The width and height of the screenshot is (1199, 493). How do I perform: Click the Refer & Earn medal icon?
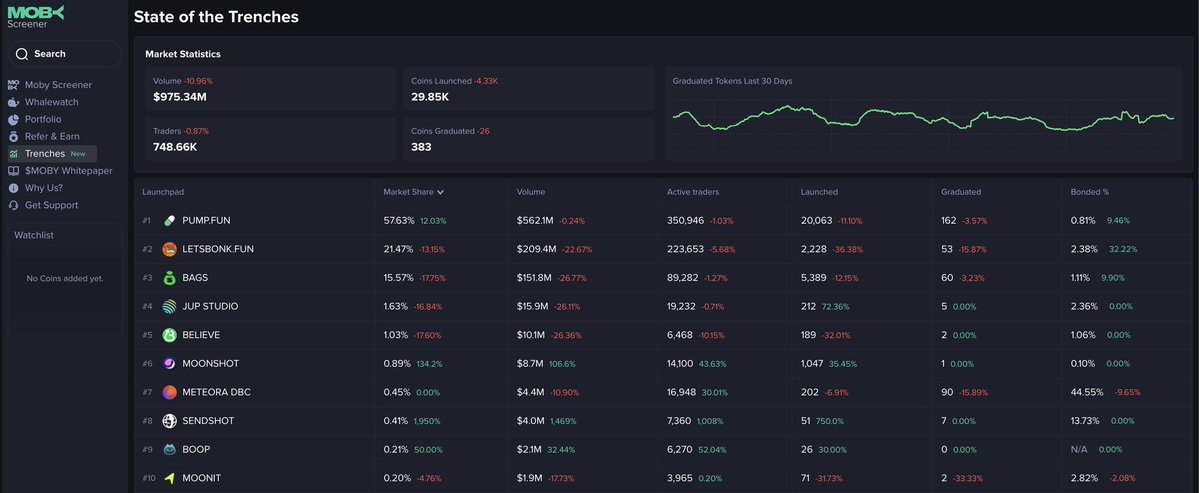(13, 137)
